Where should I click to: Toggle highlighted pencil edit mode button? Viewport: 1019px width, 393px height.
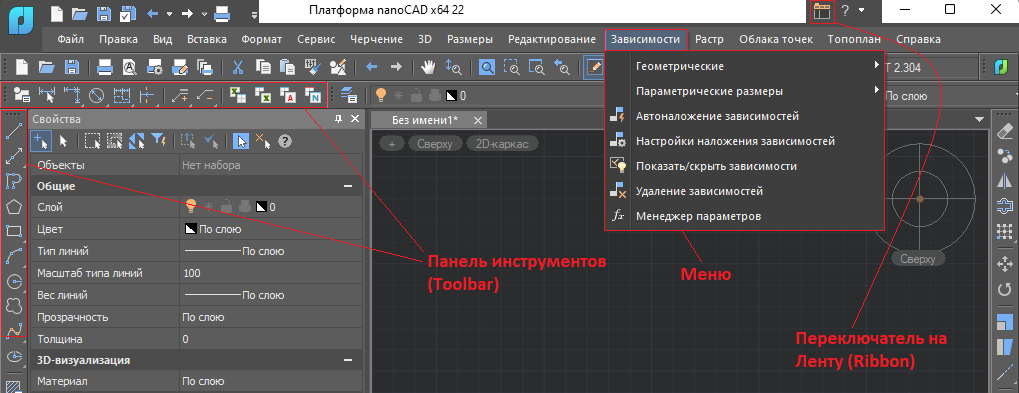[x=593, y=66]
